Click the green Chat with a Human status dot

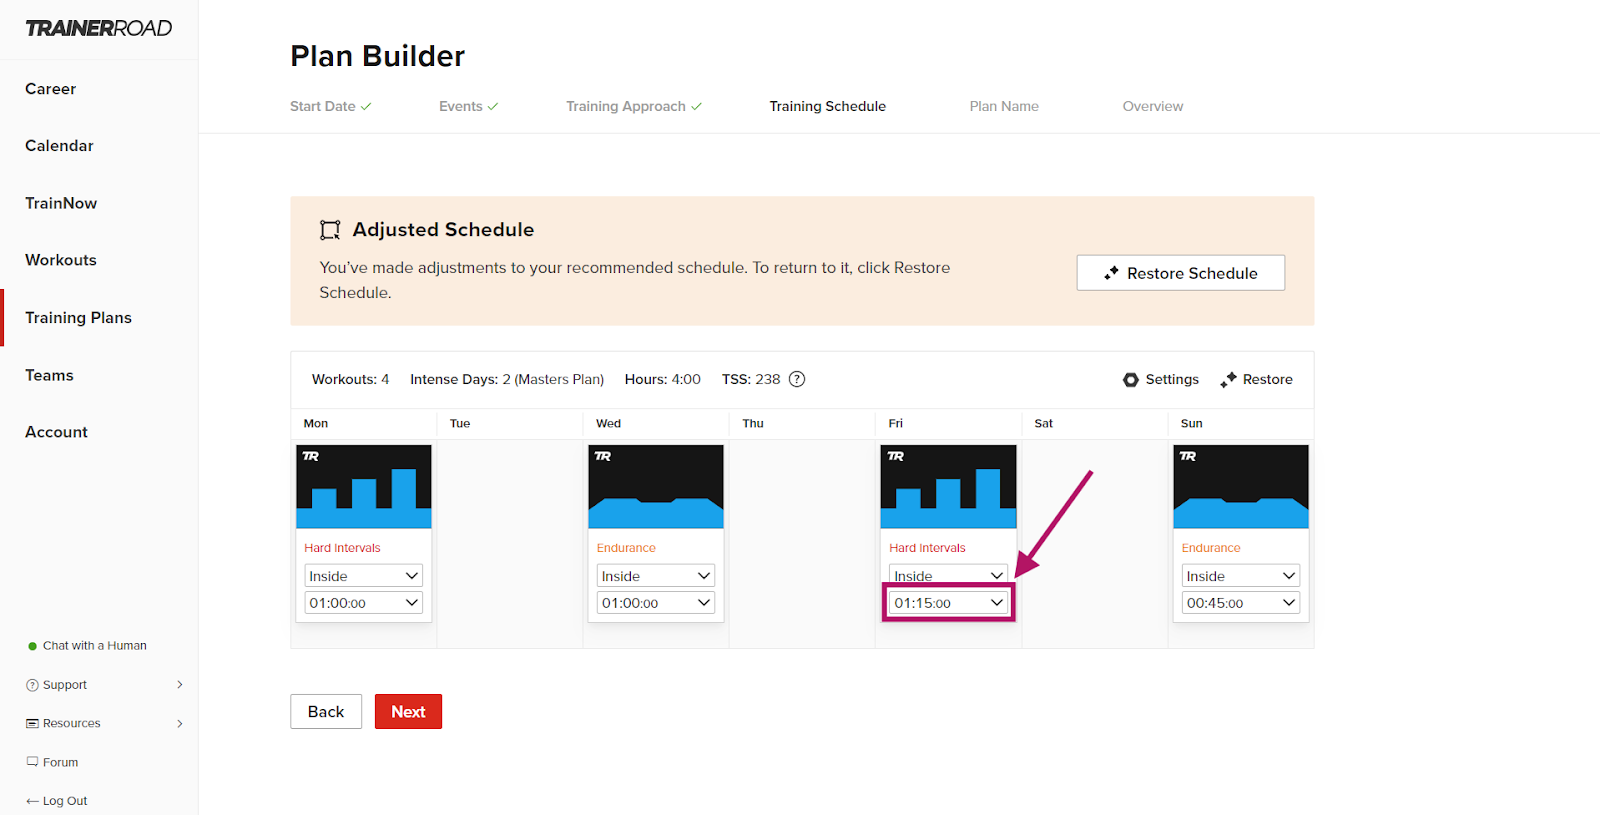click(x=32, y=646)
